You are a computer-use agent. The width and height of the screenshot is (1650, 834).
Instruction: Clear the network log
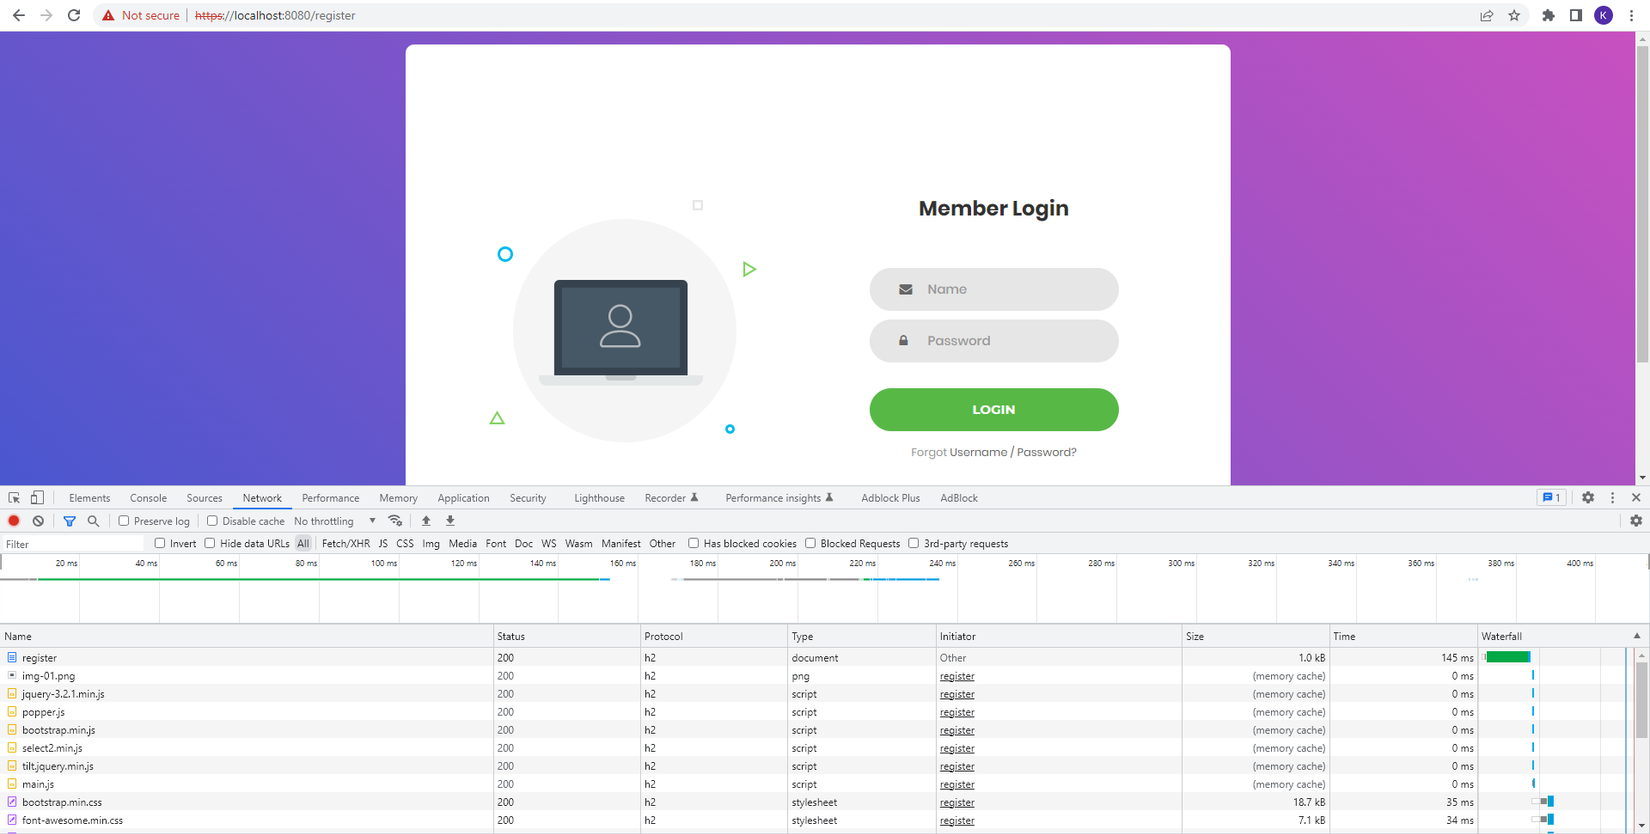38,521
